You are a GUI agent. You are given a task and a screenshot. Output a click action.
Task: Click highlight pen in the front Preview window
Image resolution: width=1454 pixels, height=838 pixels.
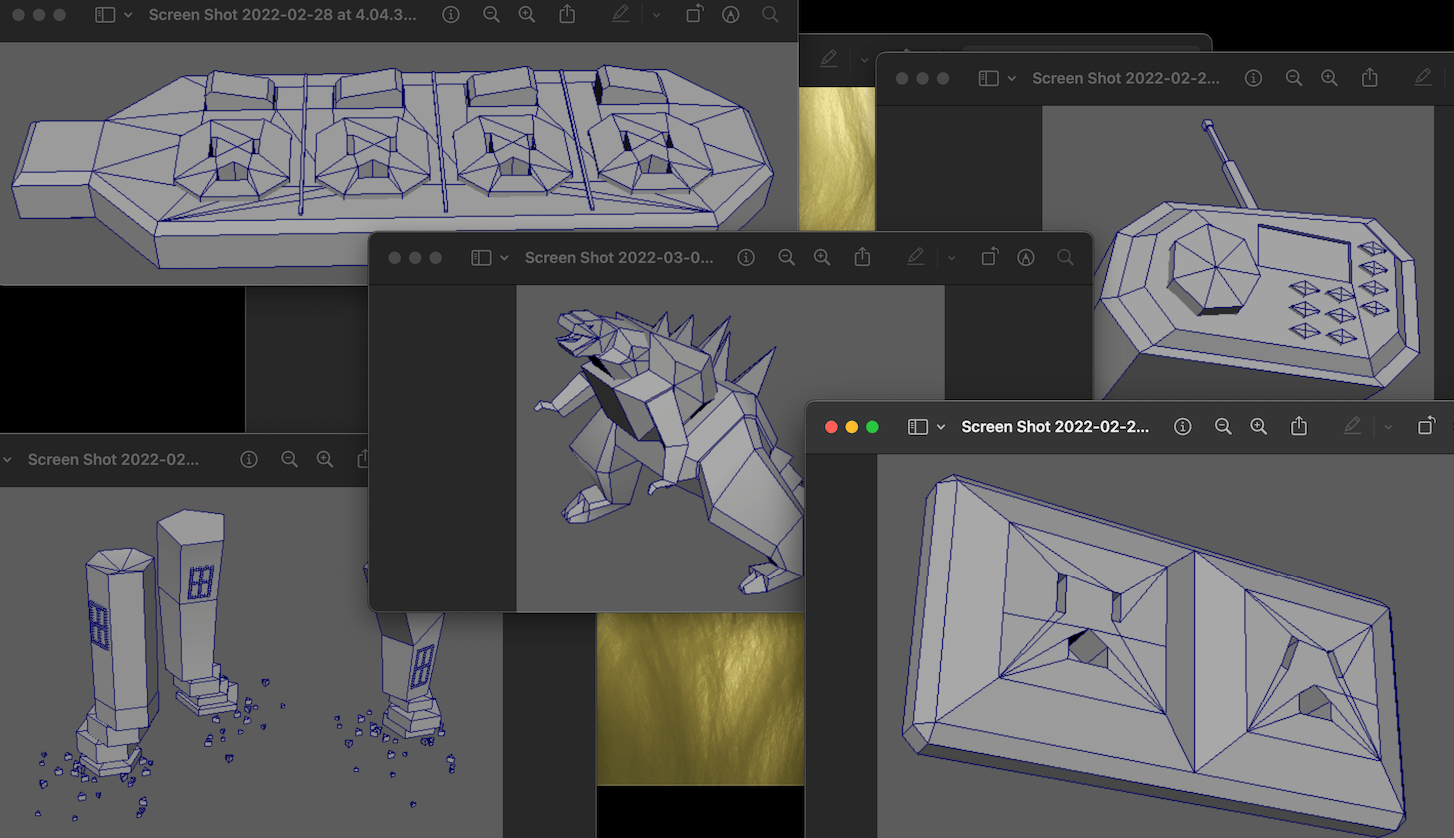coord(1353,427)
